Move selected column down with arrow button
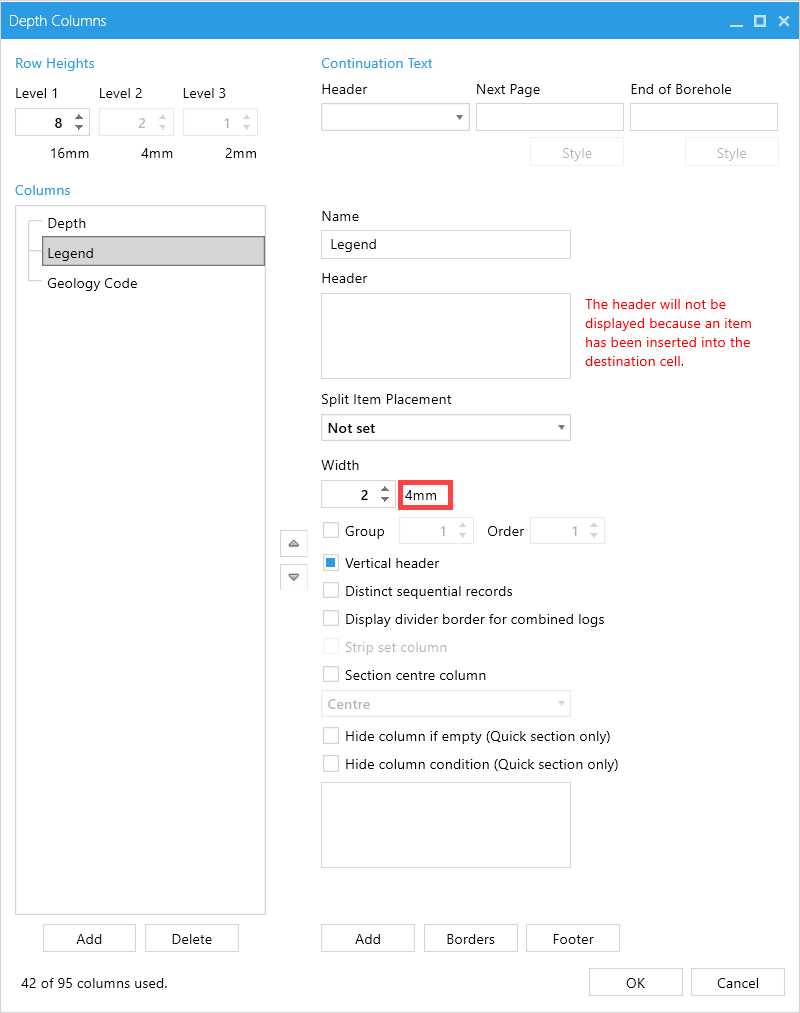 [293, 576]
